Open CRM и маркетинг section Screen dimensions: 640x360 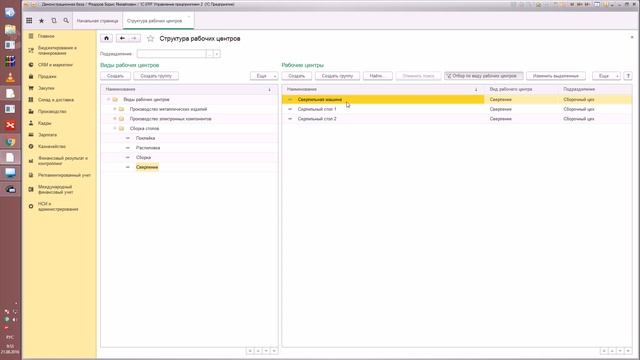pyautogui.click(x=55, y=65)
